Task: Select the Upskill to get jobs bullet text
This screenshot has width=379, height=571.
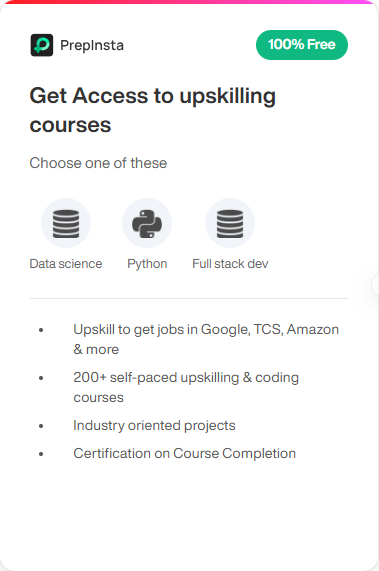Action: [x=206, y=339]
